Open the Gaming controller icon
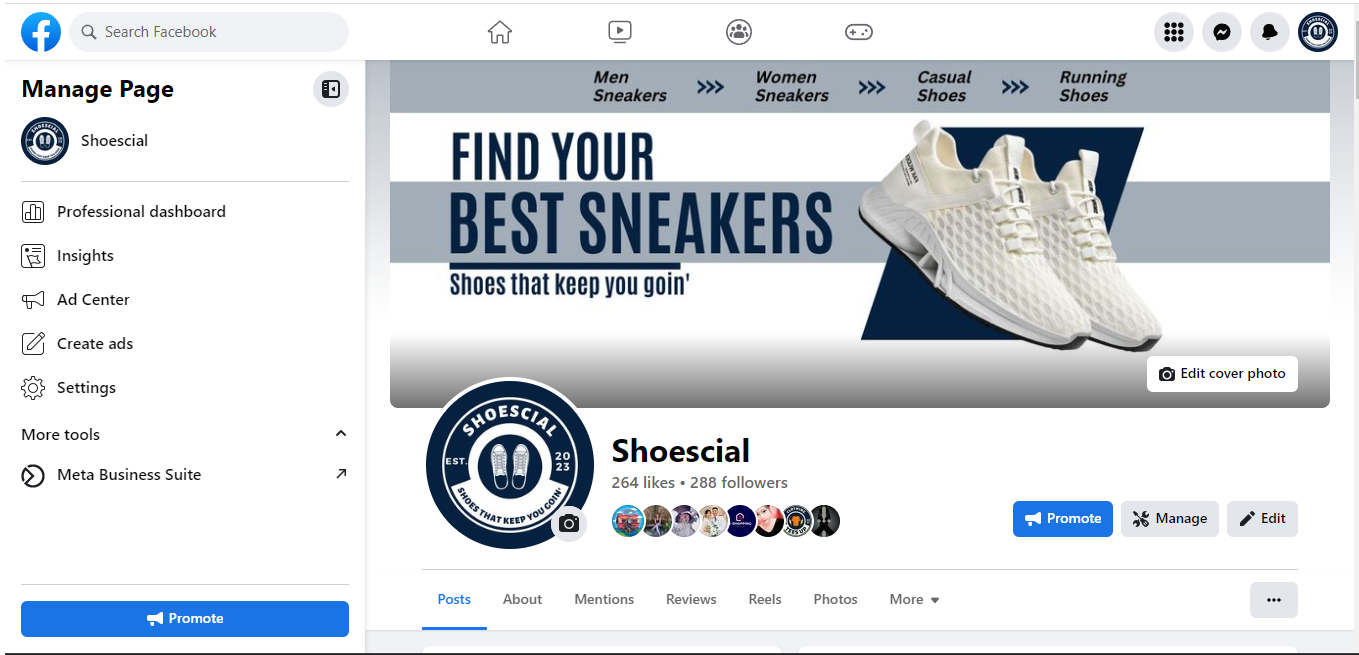Viewport: 1359px width, 655px height. 859,32
